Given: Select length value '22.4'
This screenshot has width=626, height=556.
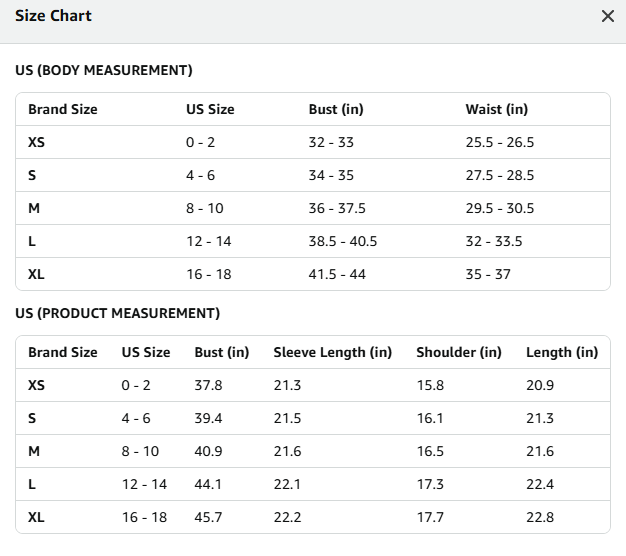Looking at the screenshot, I should click(x=540, y=484).
